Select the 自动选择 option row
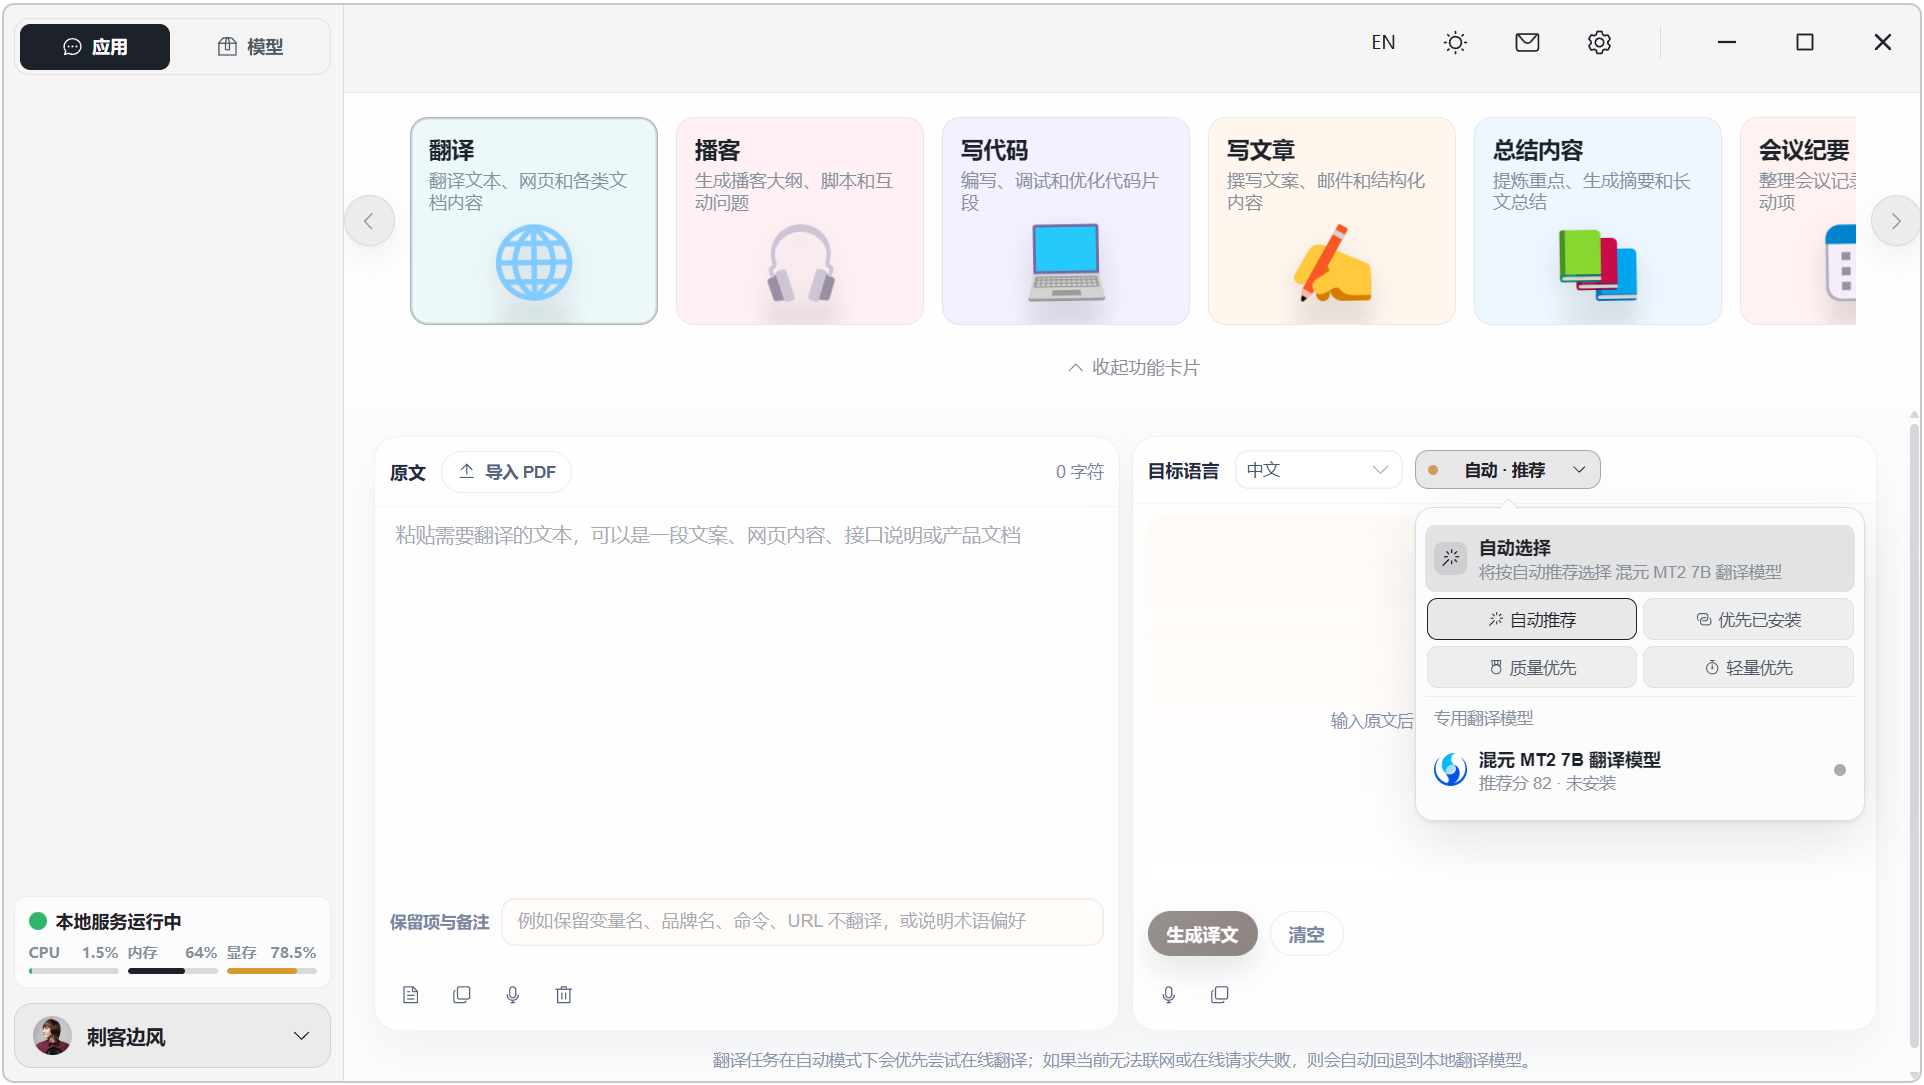1924x1085 pixels. [x=1639, y=559]
